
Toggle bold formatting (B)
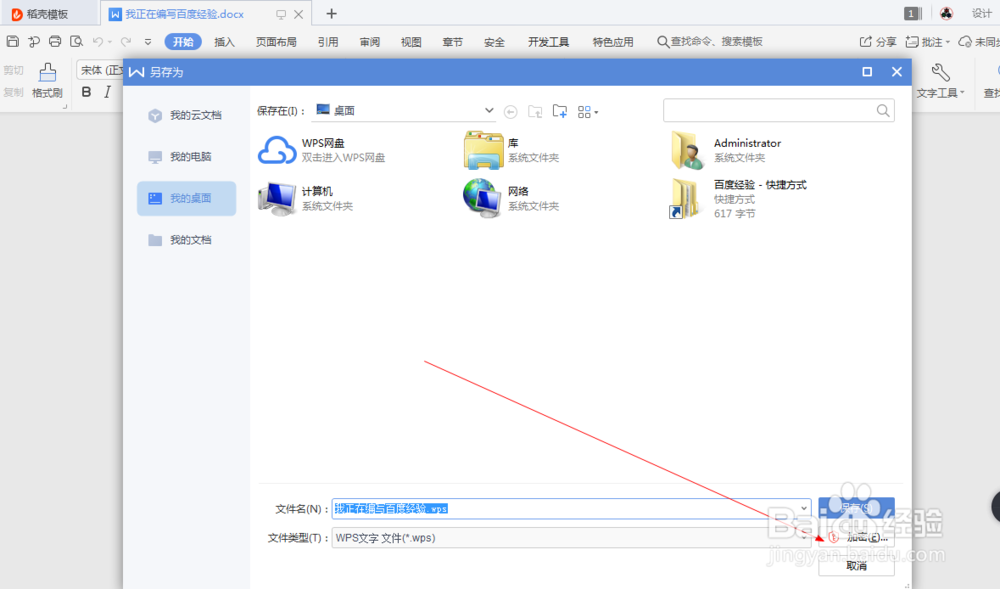(86, 92)
